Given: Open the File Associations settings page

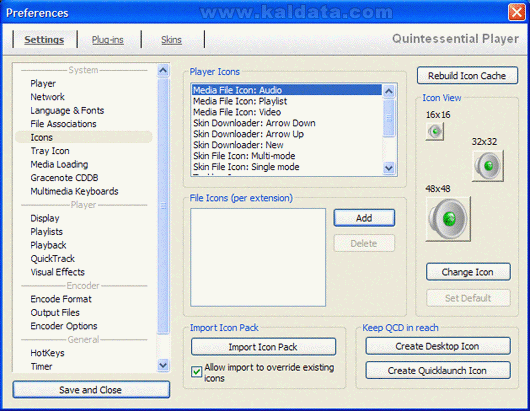Looking at the screenshot, I should coord(64,124).
